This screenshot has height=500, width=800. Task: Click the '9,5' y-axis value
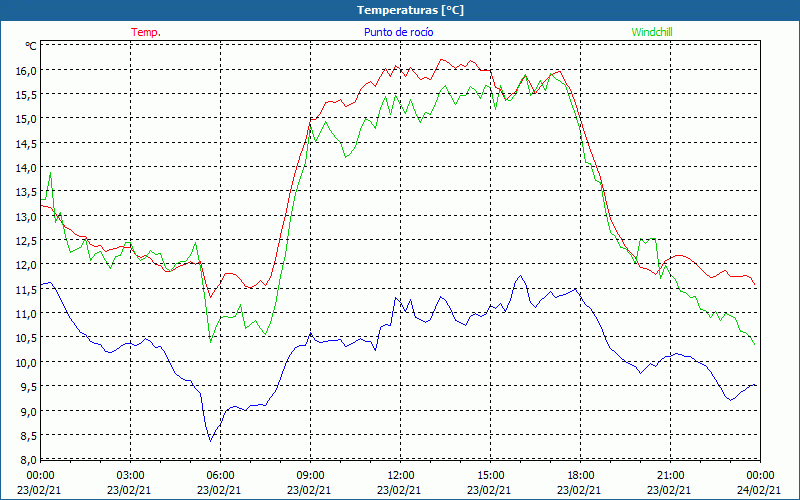29,387
